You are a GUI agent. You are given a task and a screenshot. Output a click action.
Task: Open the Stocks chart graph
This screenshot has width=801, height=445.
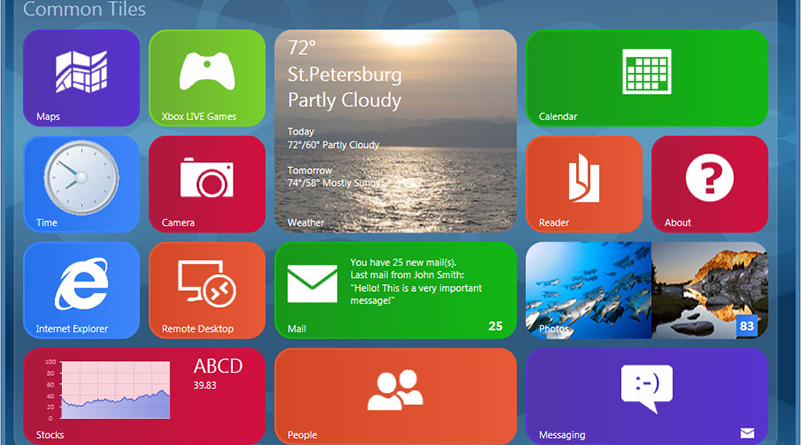point(110,392)
